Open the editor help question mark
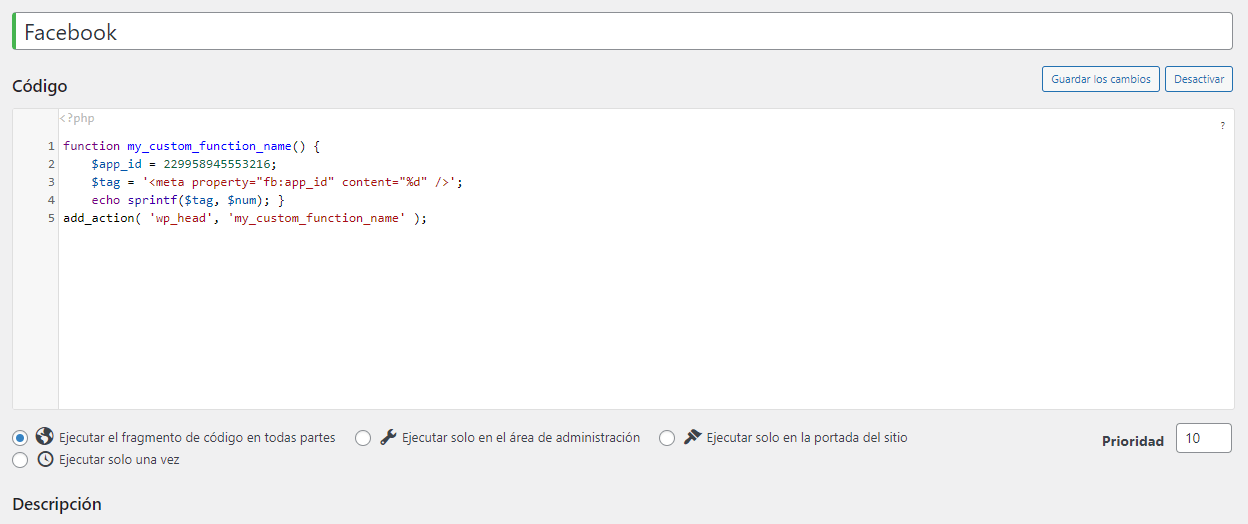The height and width of the screenshot is (524, 1248). pos(1222,126)
